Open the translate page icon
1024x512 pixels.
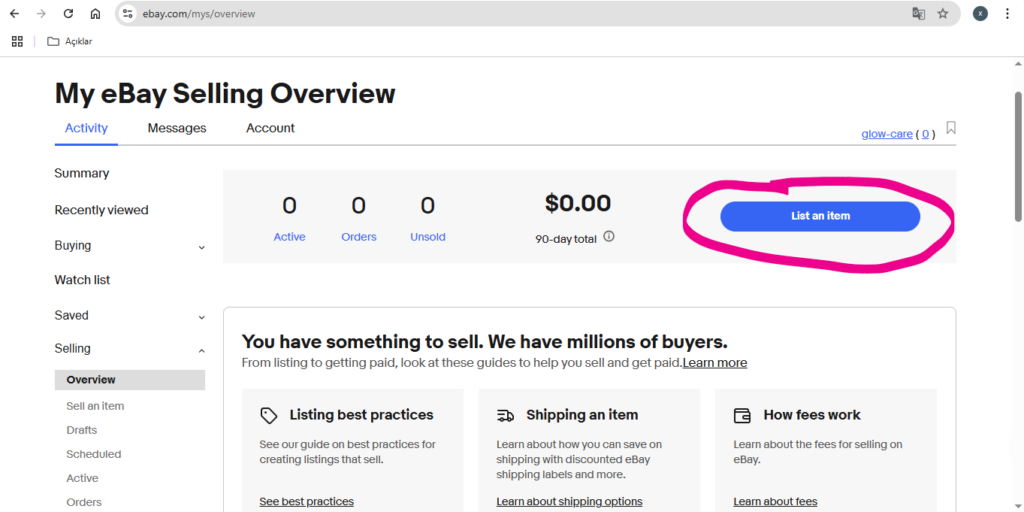tap(918, 14)
